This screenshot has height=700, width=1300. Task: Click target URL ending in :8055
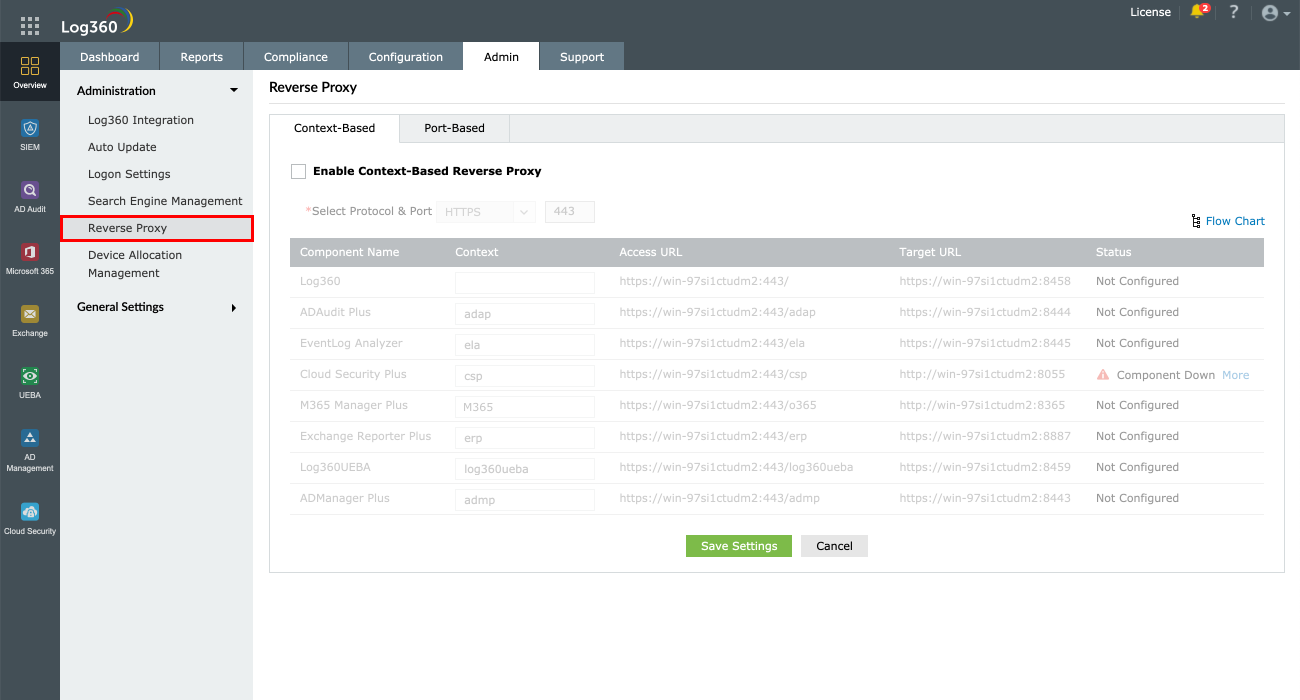pos(982,374)
